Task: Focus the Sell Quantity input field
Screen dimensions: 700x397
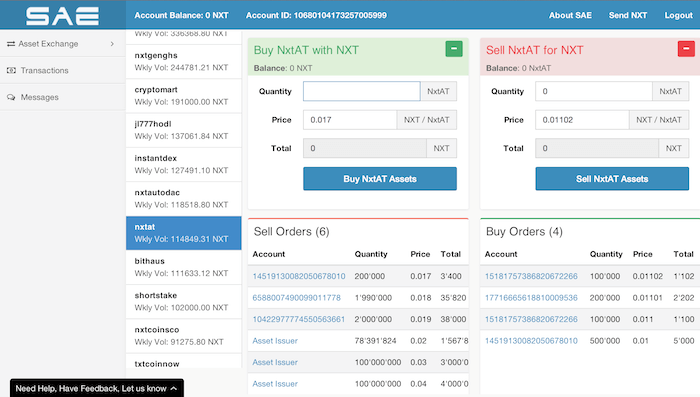Action: [x=594, y=91]
